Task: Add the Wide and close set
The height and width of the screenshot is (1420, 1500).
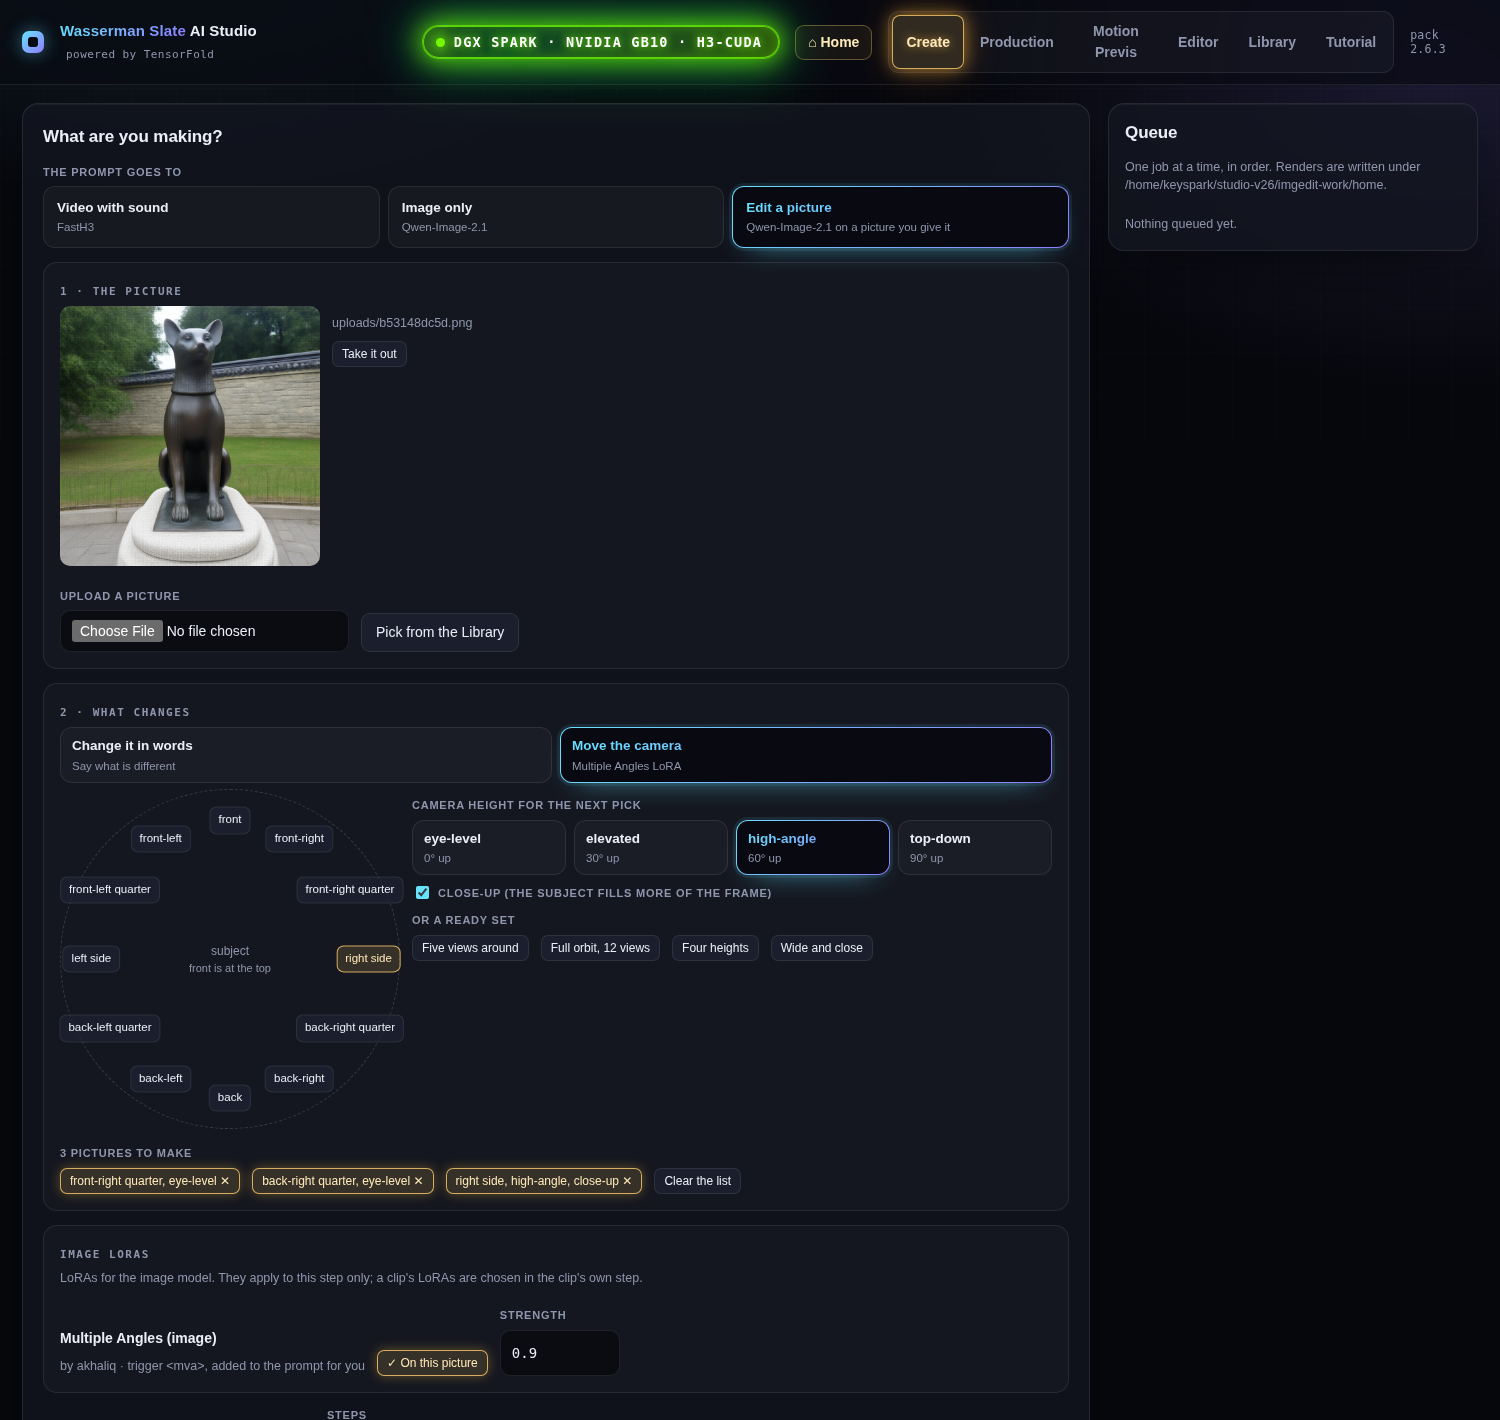Action: (x=822, y=948)
